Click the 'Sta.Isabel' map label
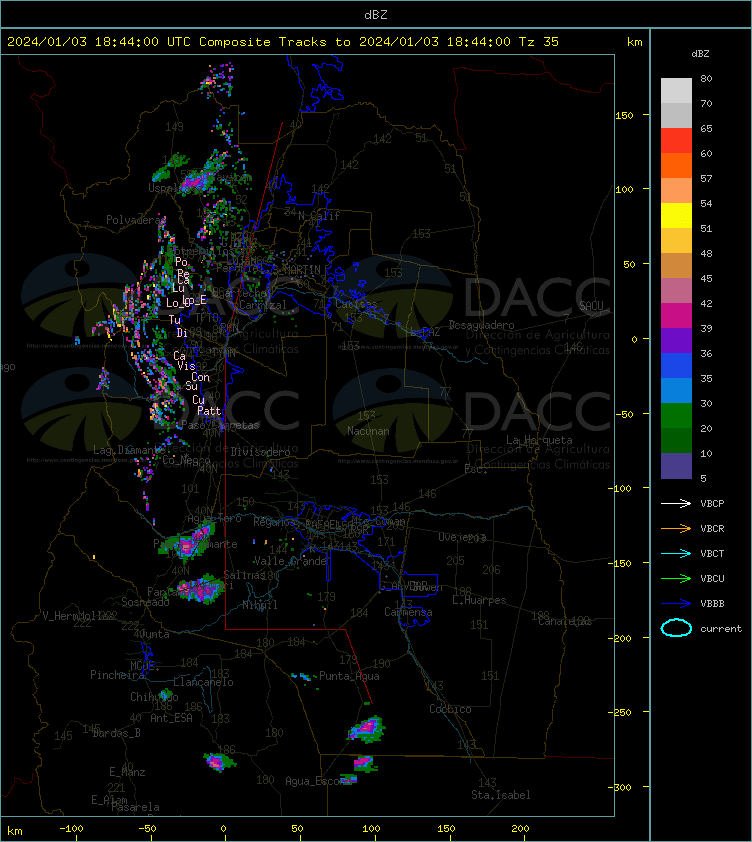 coord(501,795)
